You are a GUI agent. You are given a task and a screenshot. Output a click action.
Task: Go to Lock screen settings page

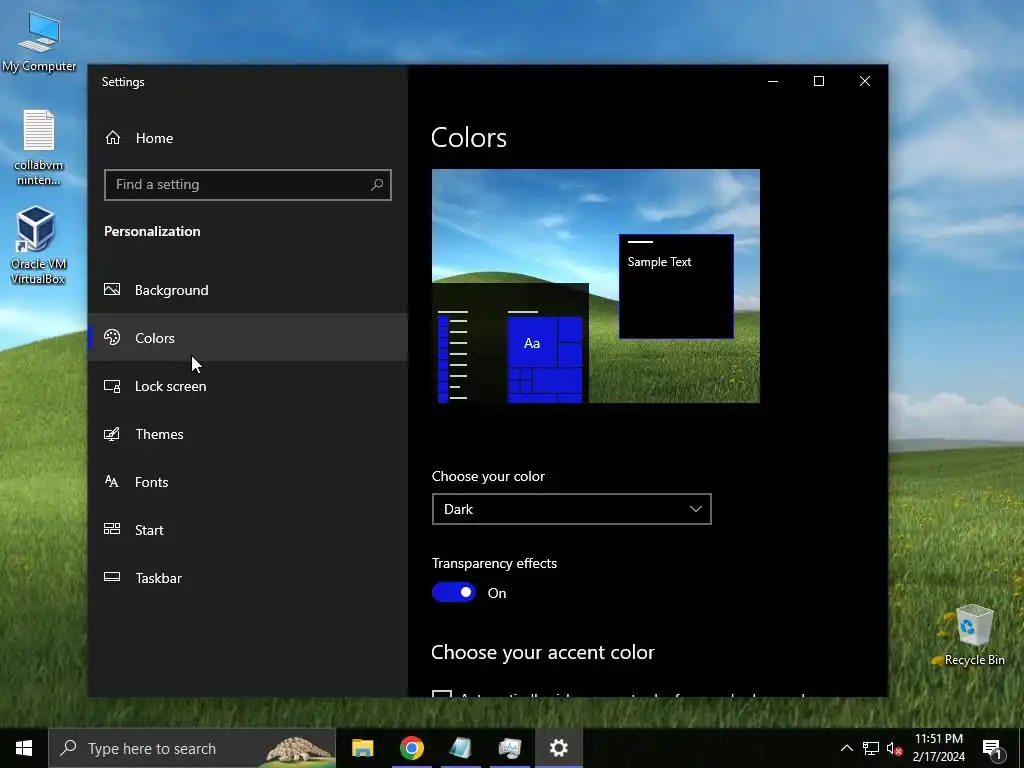[248, 386]
